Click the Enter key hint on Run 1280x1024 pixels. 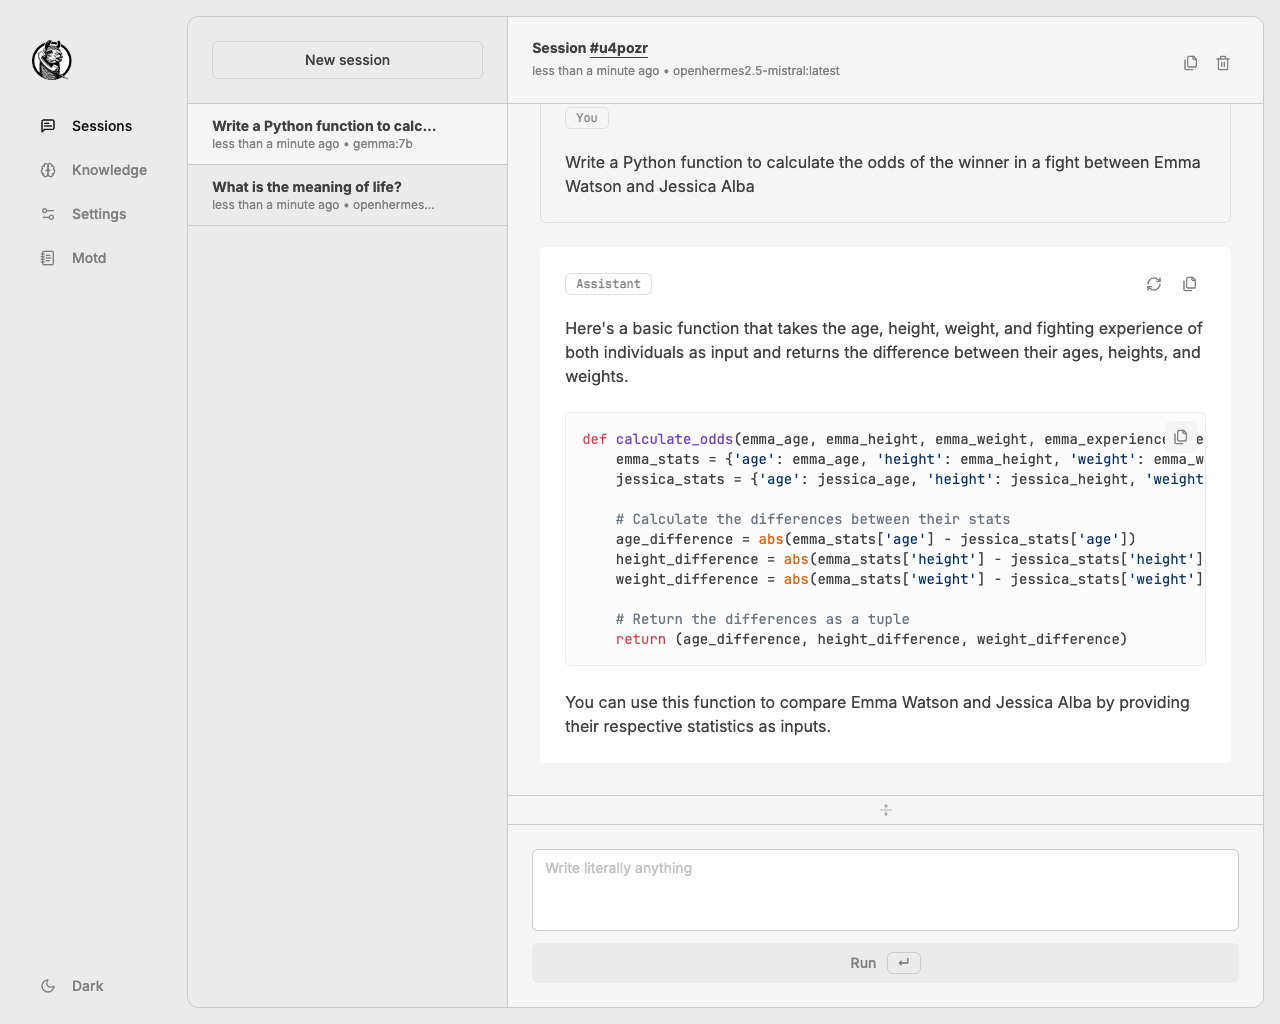903,963
